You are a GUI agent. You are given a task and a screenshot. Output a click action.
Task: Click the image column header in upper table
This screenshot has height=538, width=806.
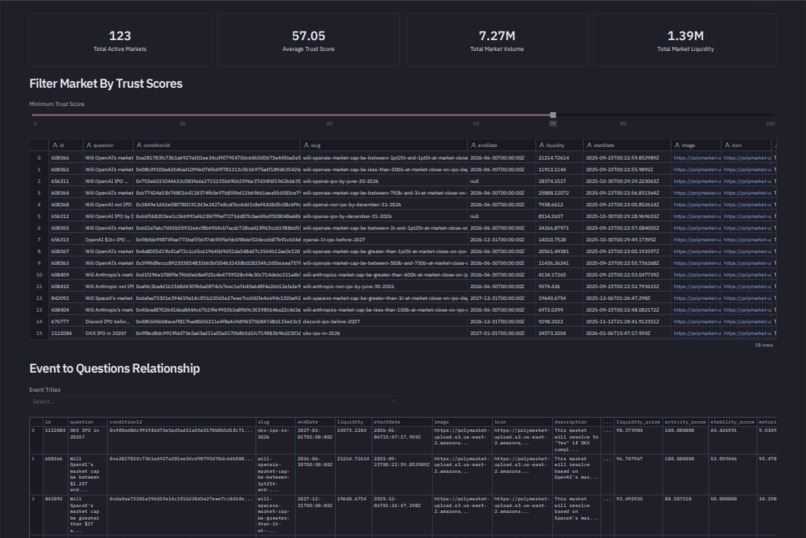coord(696,145)
